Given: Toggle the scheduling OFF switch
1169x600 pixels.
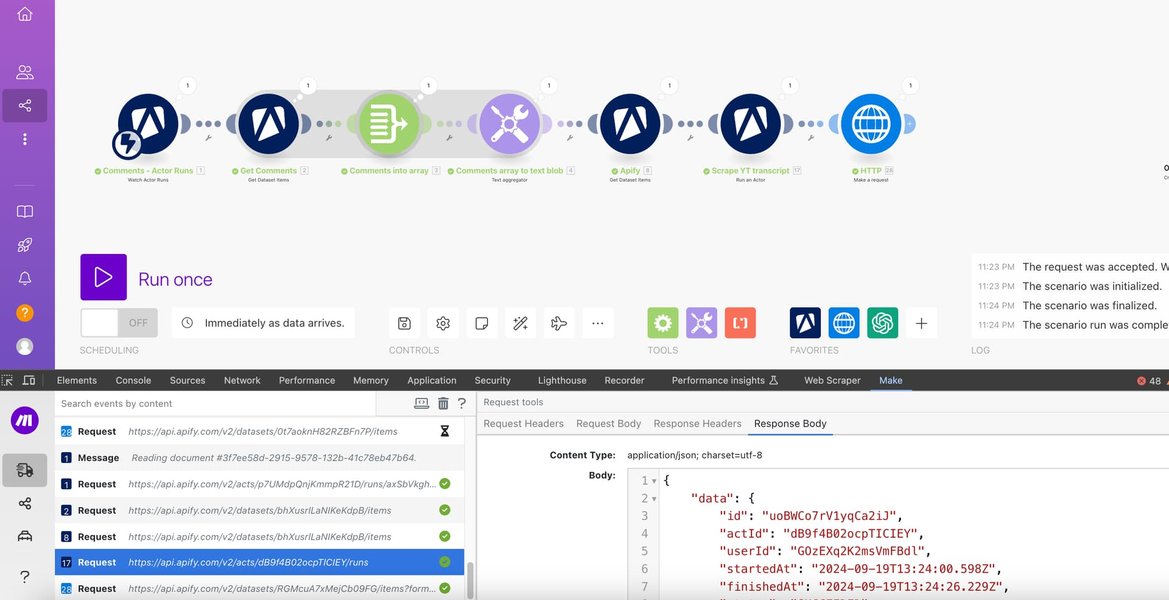Looking at the screenshot, I should (x=119, y=323).
